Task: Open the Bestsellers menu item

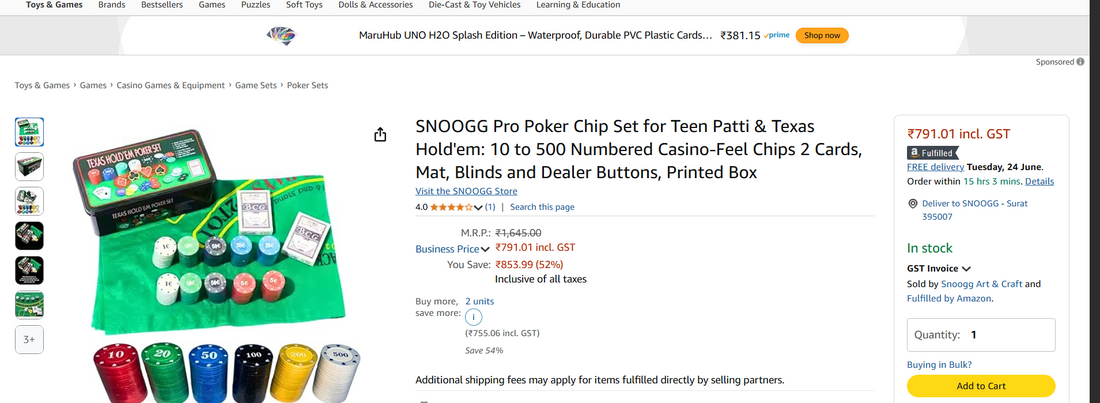Action: [162, 5]
